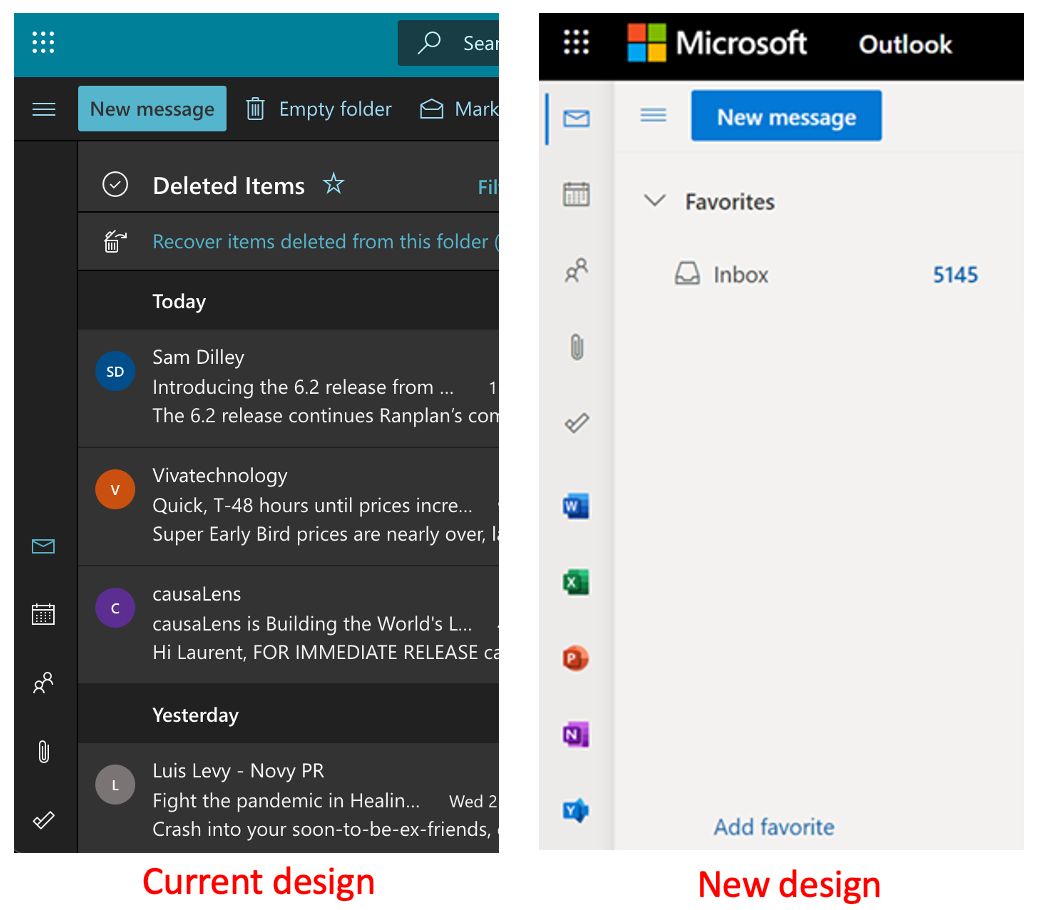Viewport: 1042px width, 910px height.
Task: Launch Yammer from the left rail
Action: 575,811
